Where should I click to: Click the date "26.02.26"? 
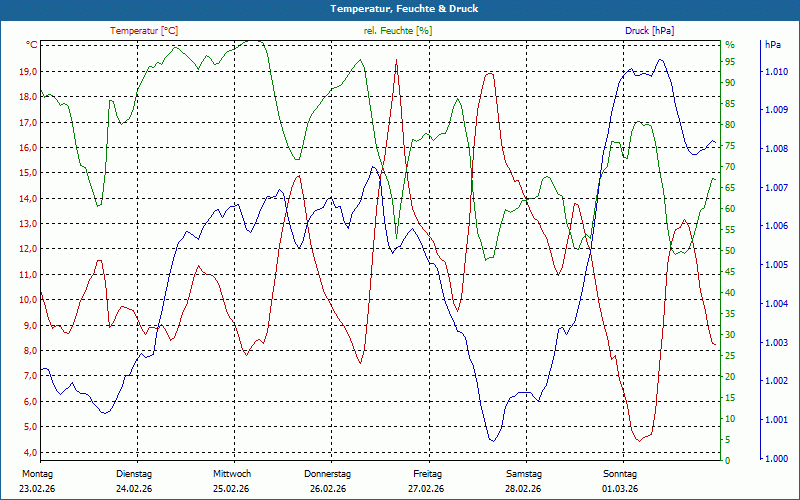328,489
